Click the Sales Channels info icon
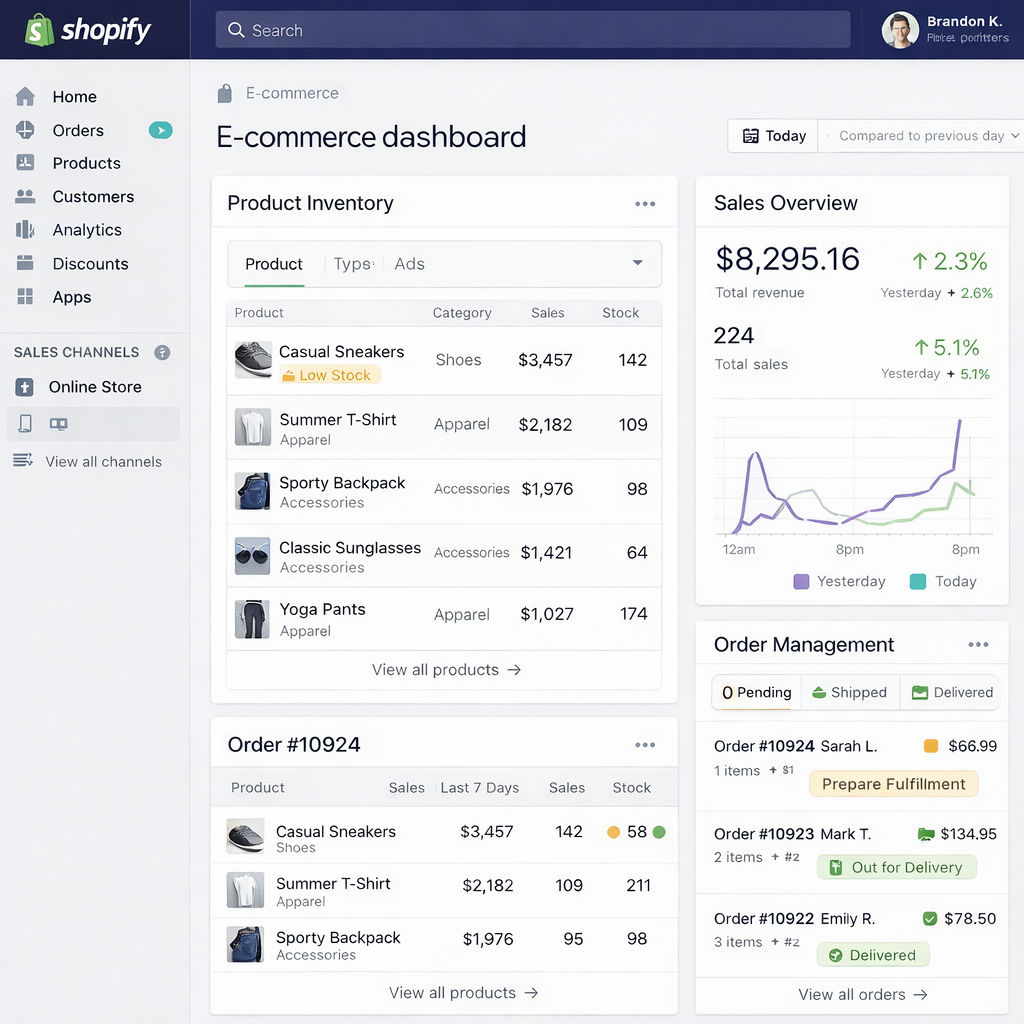The image size is (1024, 1024). (x=162, y=353)
